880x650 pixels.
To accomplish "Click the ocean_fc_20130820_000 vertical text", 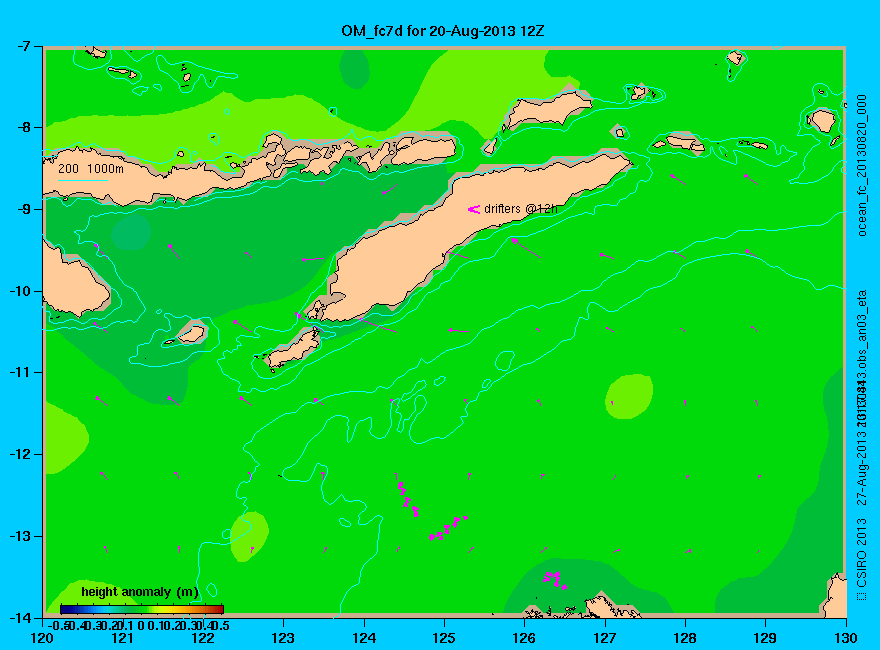I will tap(861, 166).
